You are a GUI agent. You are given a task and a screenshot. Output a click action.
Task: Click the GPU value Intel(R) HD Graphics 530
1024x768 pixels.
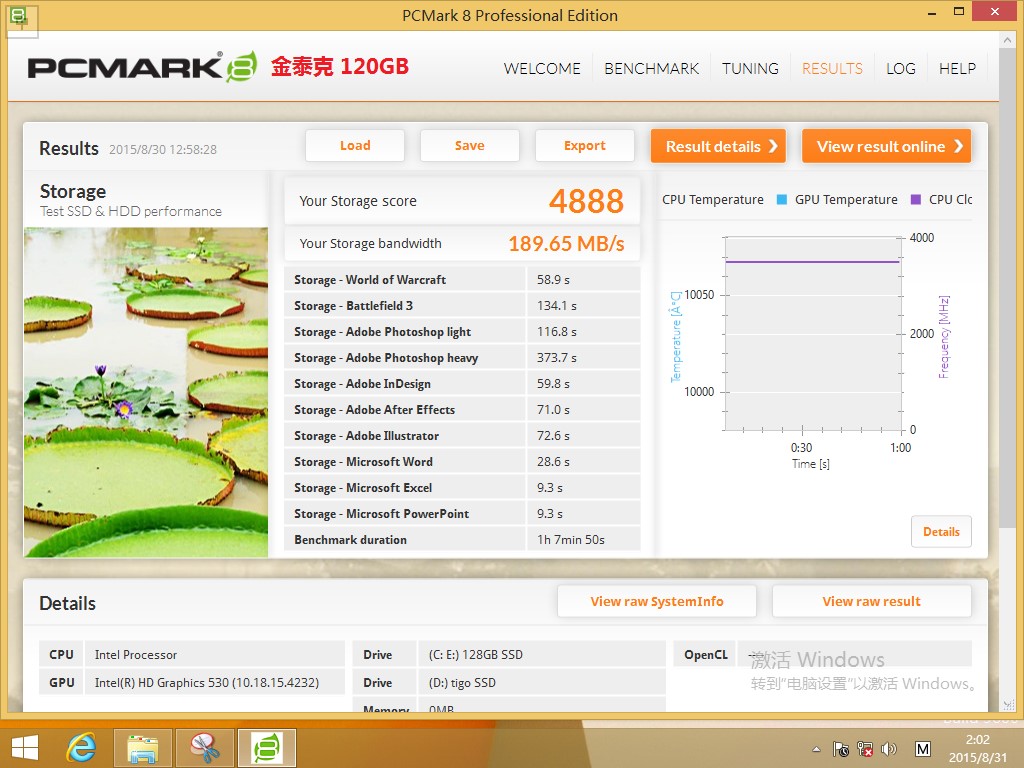[x=207, y=682]
